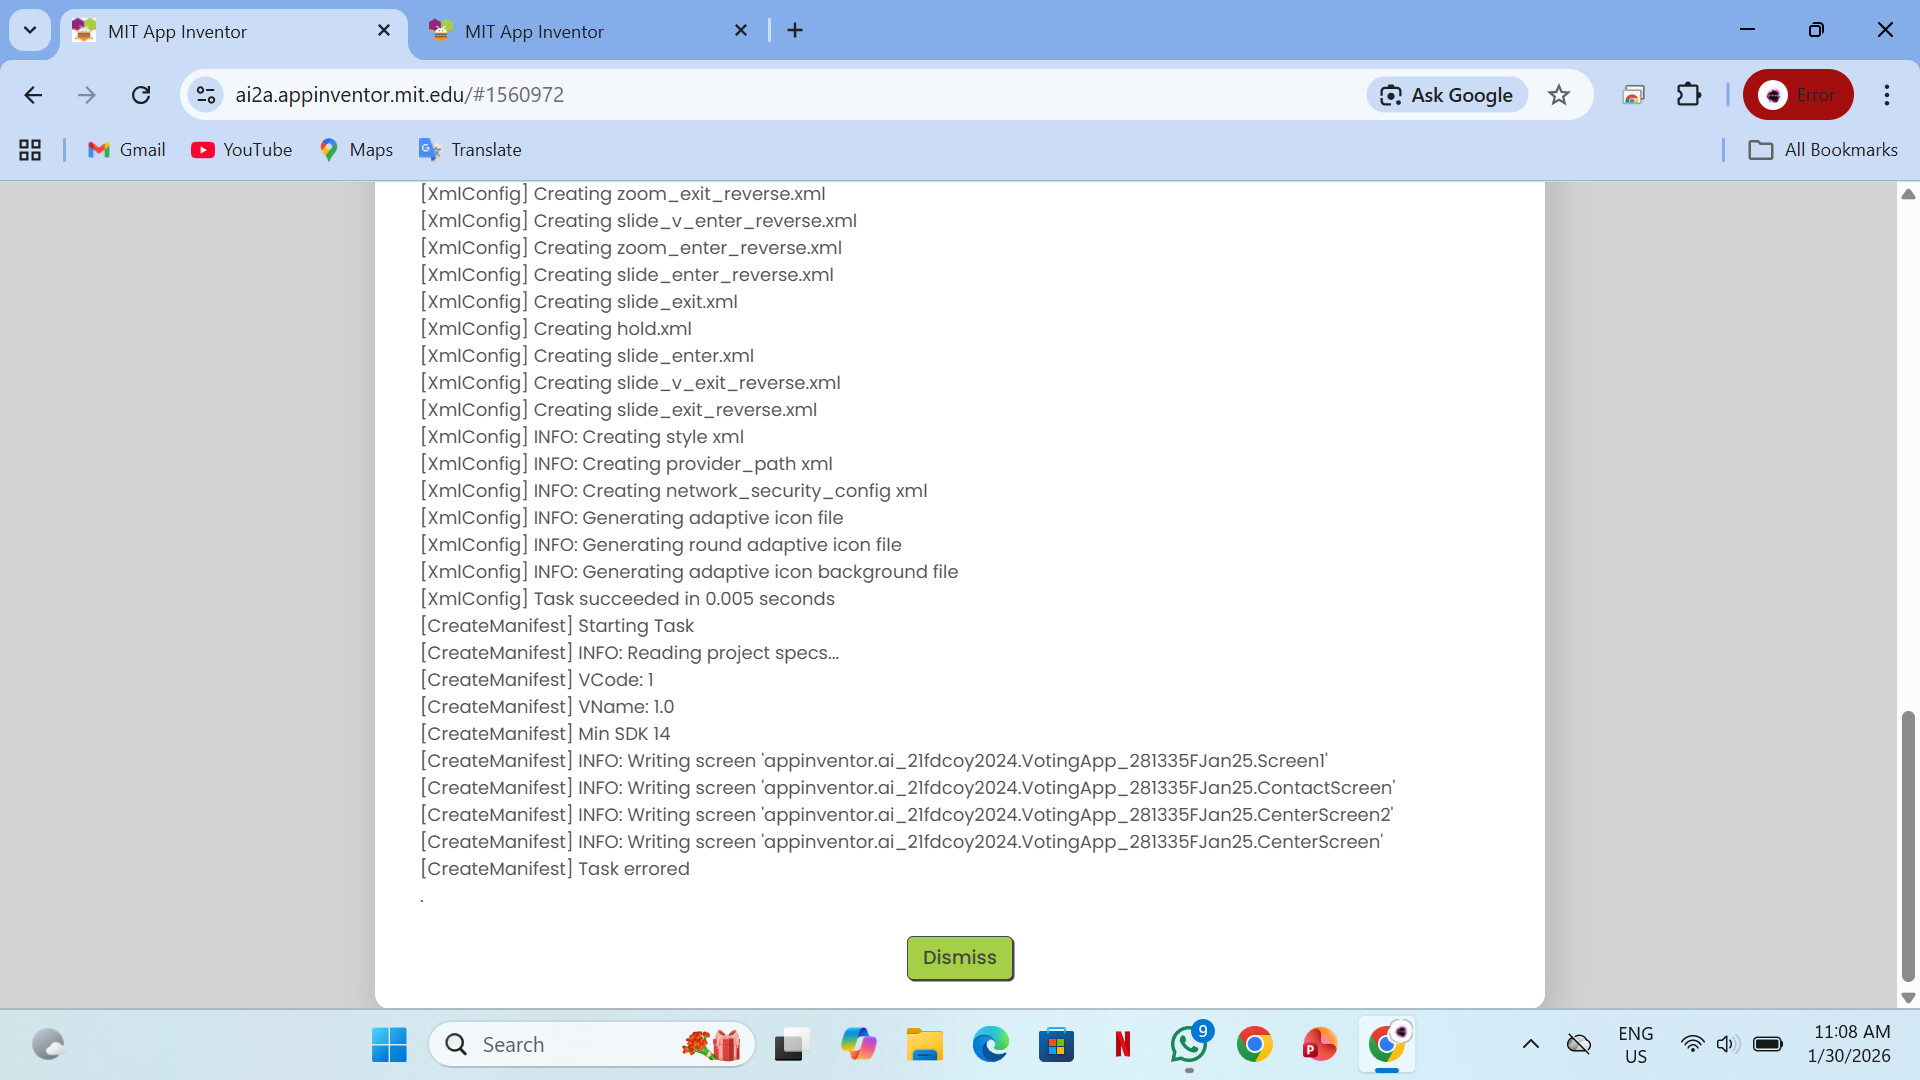This screenshot has width=1920, height=1080.
Task: Close the first MIT App Inventor tab
Action: 384,31
